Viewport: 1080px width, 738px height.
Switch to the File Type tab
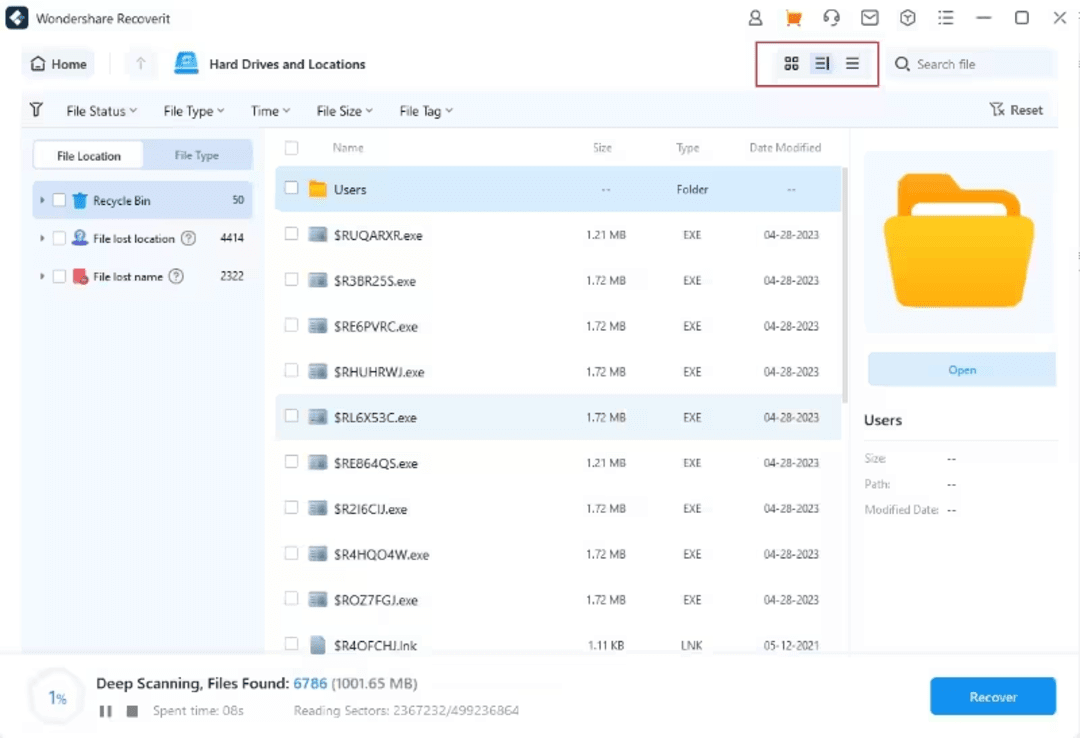[197, 155]
